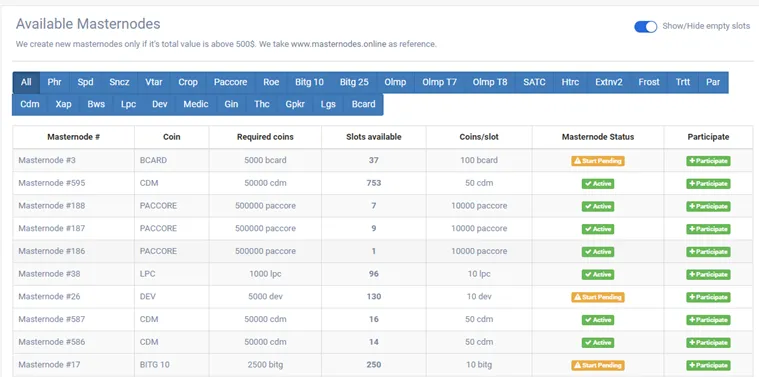Select the Cdm filter tab

click(30, 104)
